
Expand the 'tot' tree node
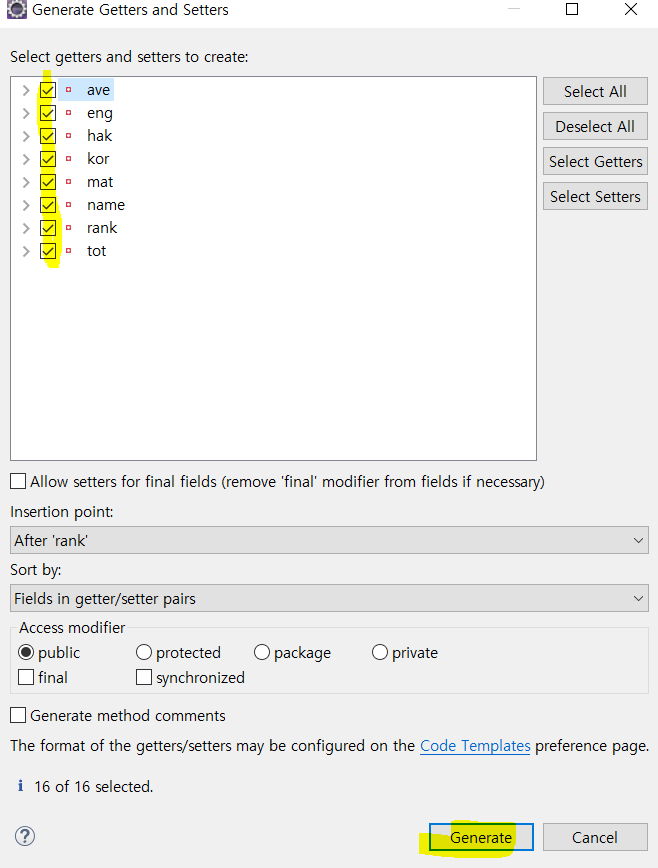point(25,251)
